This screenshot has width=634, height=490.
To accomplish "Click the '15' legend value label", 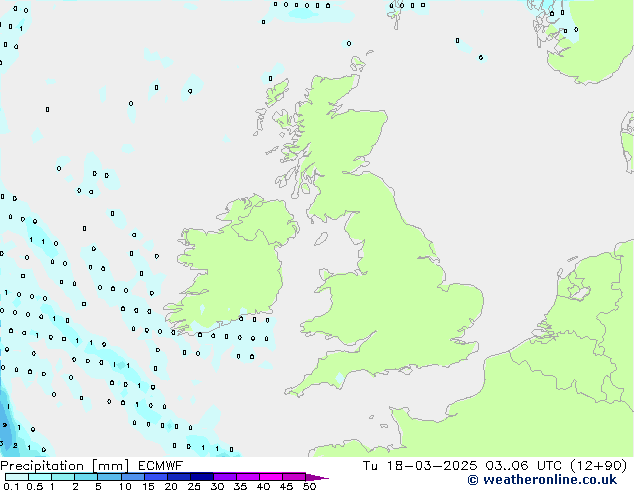I will 148,486.
